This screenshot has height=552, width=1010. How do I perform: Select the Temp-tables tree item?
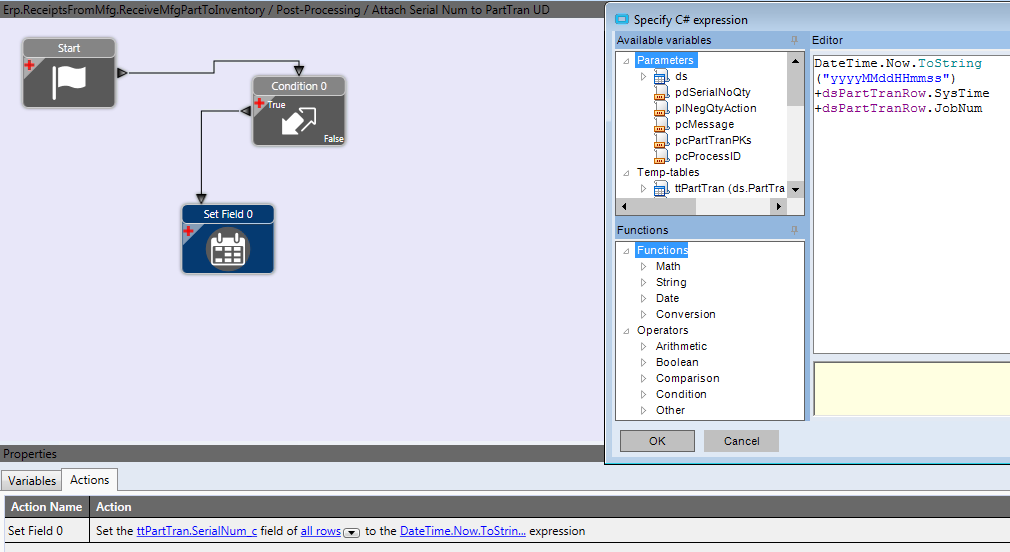click(x=668, y=173)
